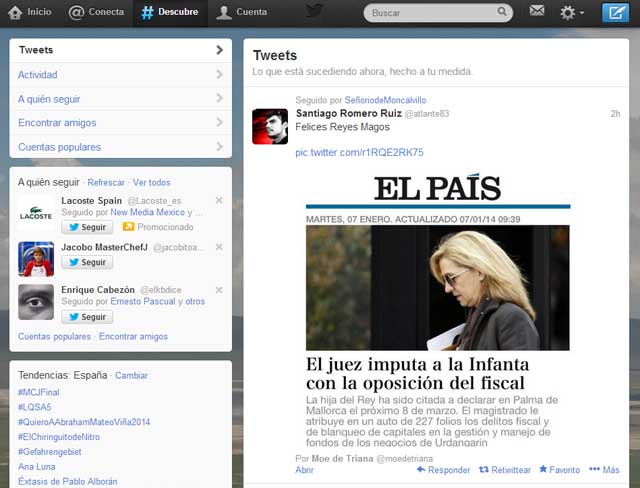Screen dimensions: 640x488
Task: Open #QuieroAAbrahamMateoViña2014 trend
Action: click(x=84, y=422)
